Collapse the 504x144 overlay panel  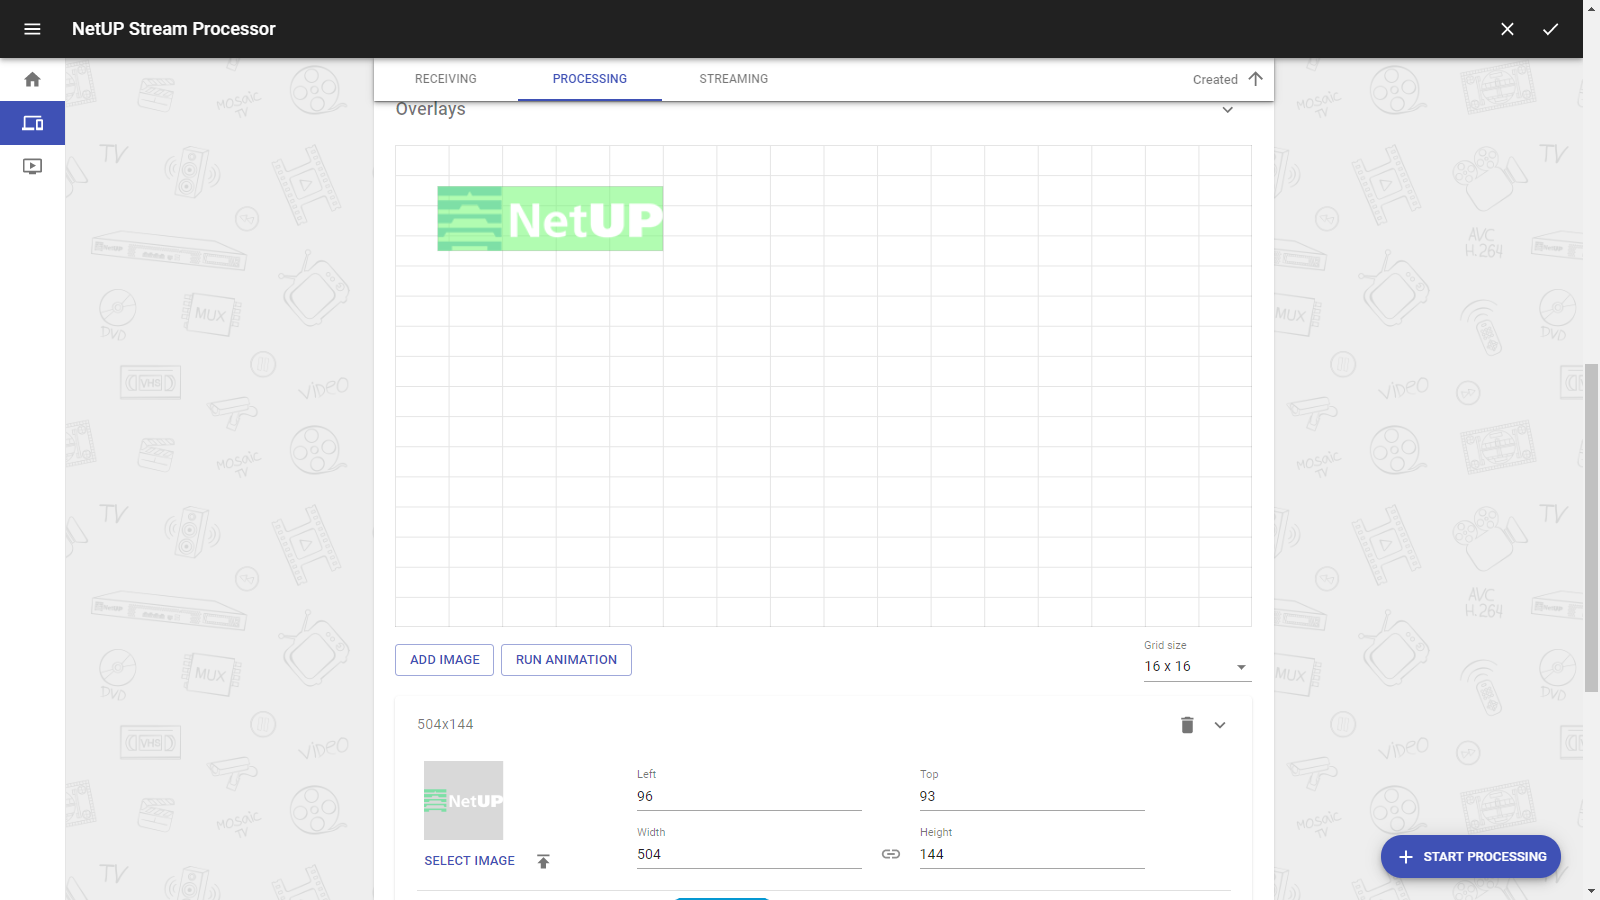click(1220, 725)
